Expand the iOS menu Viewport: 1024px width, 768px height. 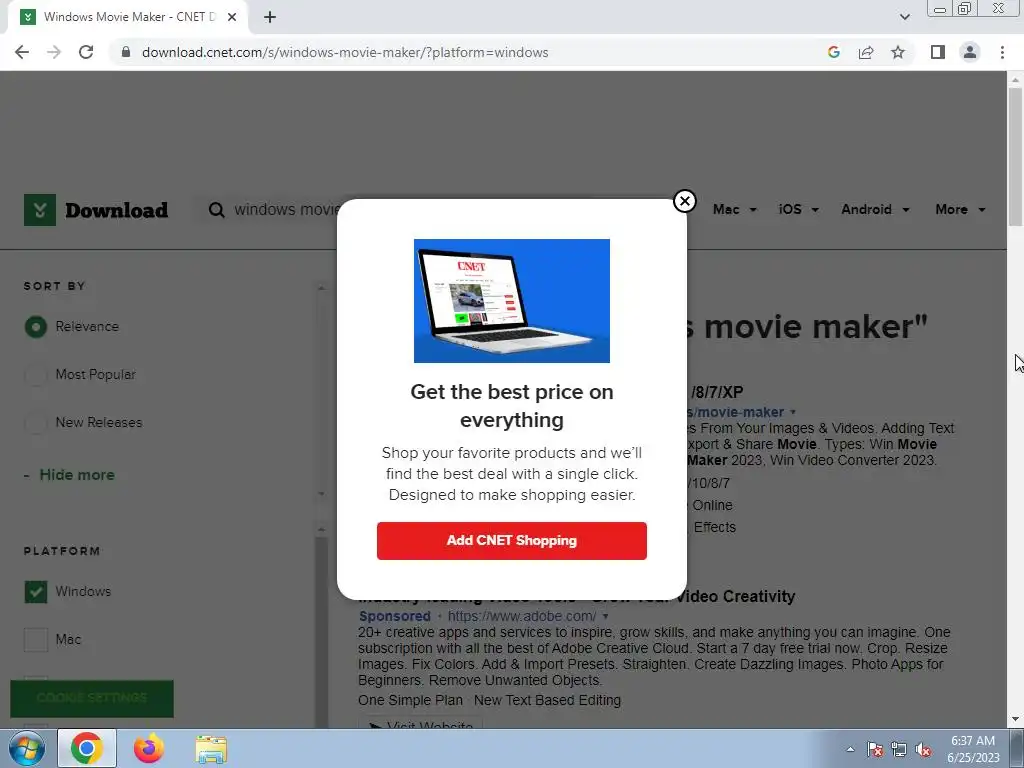click(x=798, y=210)
